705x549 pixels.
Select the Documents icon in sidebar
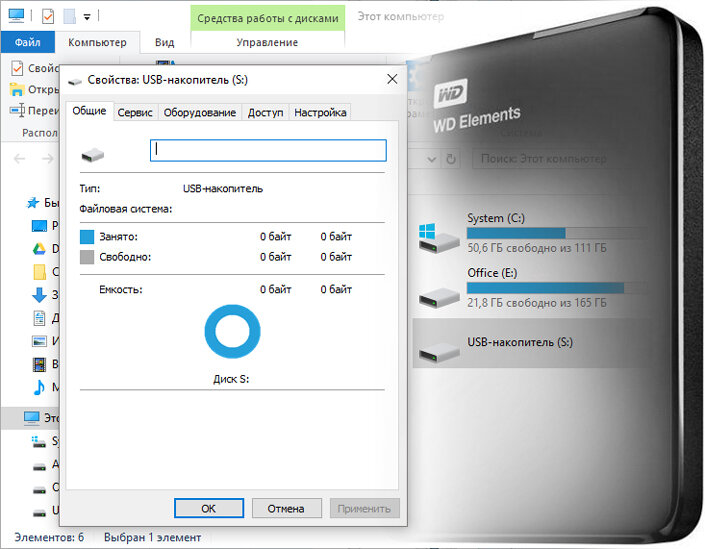click(40, 318)
